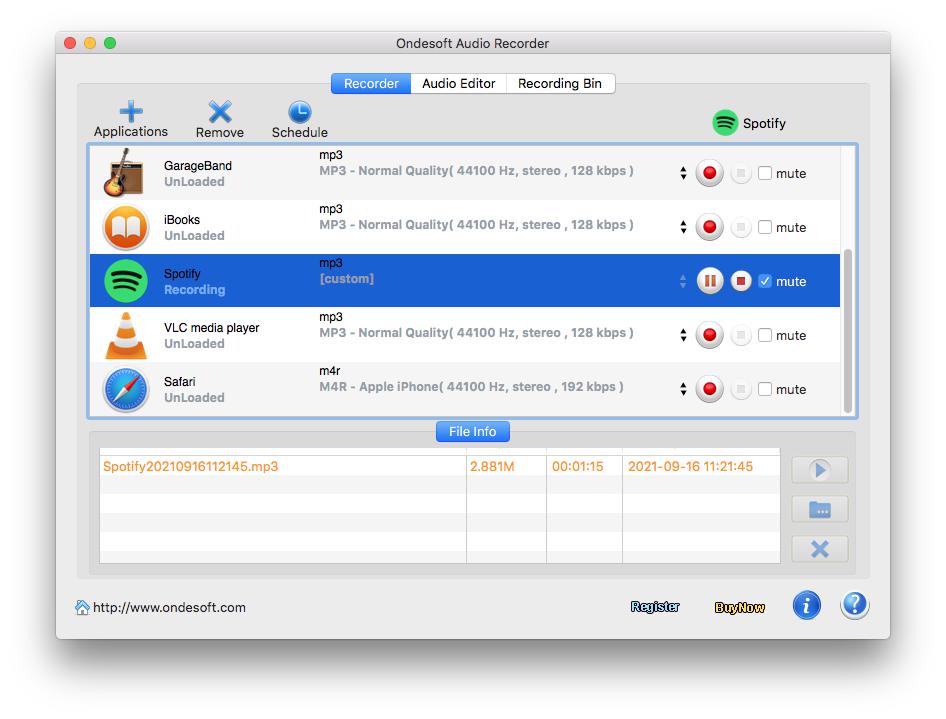This screenshot has height=719, width=946.
Task: Play the selected recording file
Action: (819, 470)
